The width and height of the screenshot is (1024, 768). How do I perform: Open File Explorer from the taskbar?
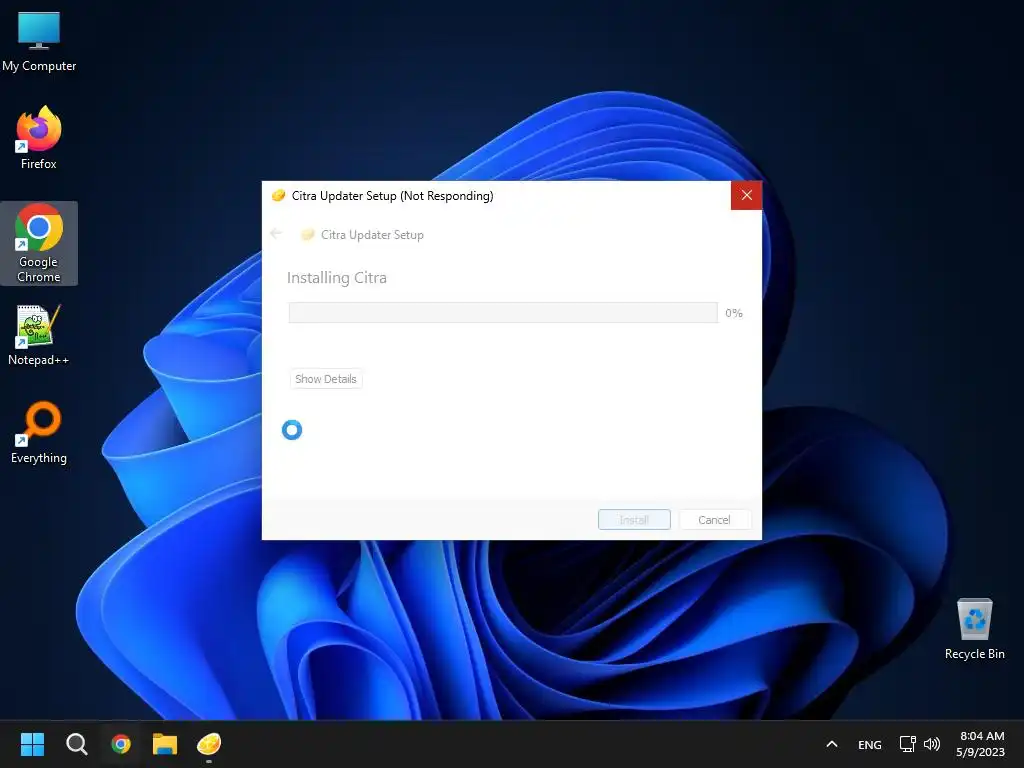[165, 744]
